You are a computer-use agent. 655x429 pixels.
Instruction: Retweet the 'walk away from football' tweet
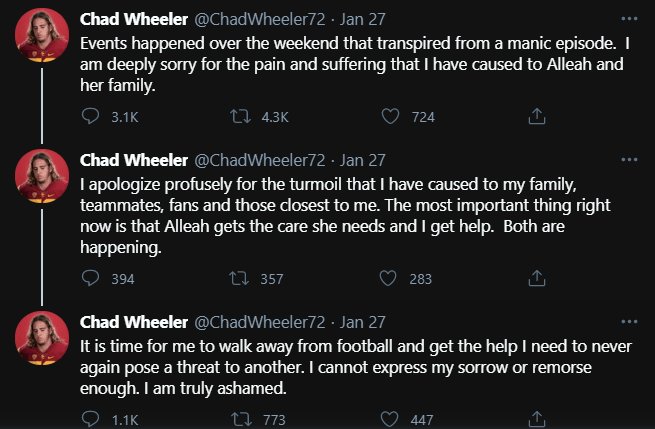pyautogui.click(x=240, y=420)
